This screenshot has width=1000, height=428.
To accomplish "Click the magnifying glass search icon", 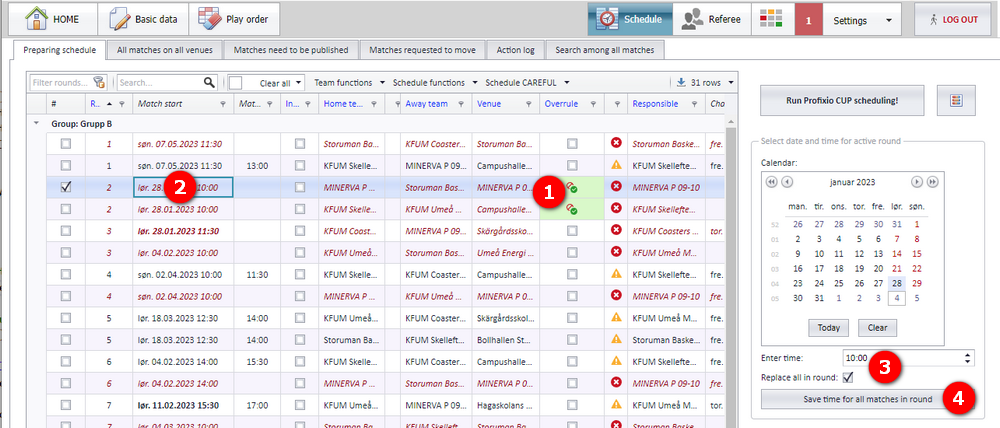I will pos(209,82).
